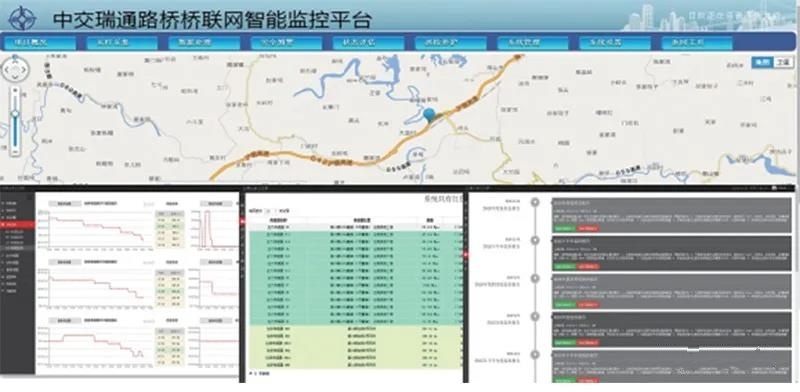This screenshot has width=800, height=392.
Task: Open the gray selector above the top-left chart
Action: 65,203
